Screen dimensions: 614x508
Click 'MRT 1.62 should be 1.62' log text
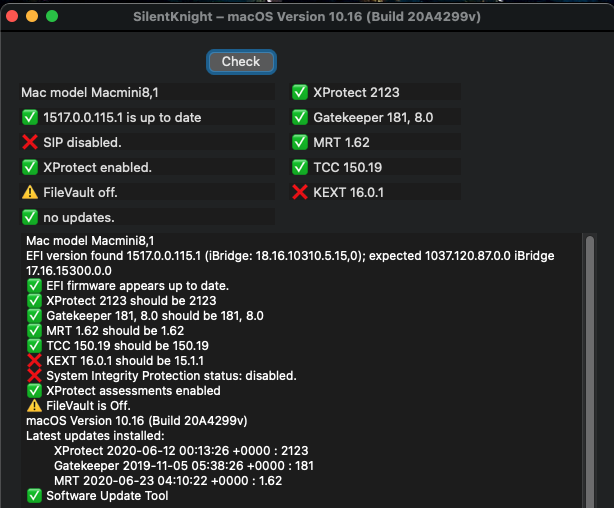pyautogui.click(x=115, y=331)
